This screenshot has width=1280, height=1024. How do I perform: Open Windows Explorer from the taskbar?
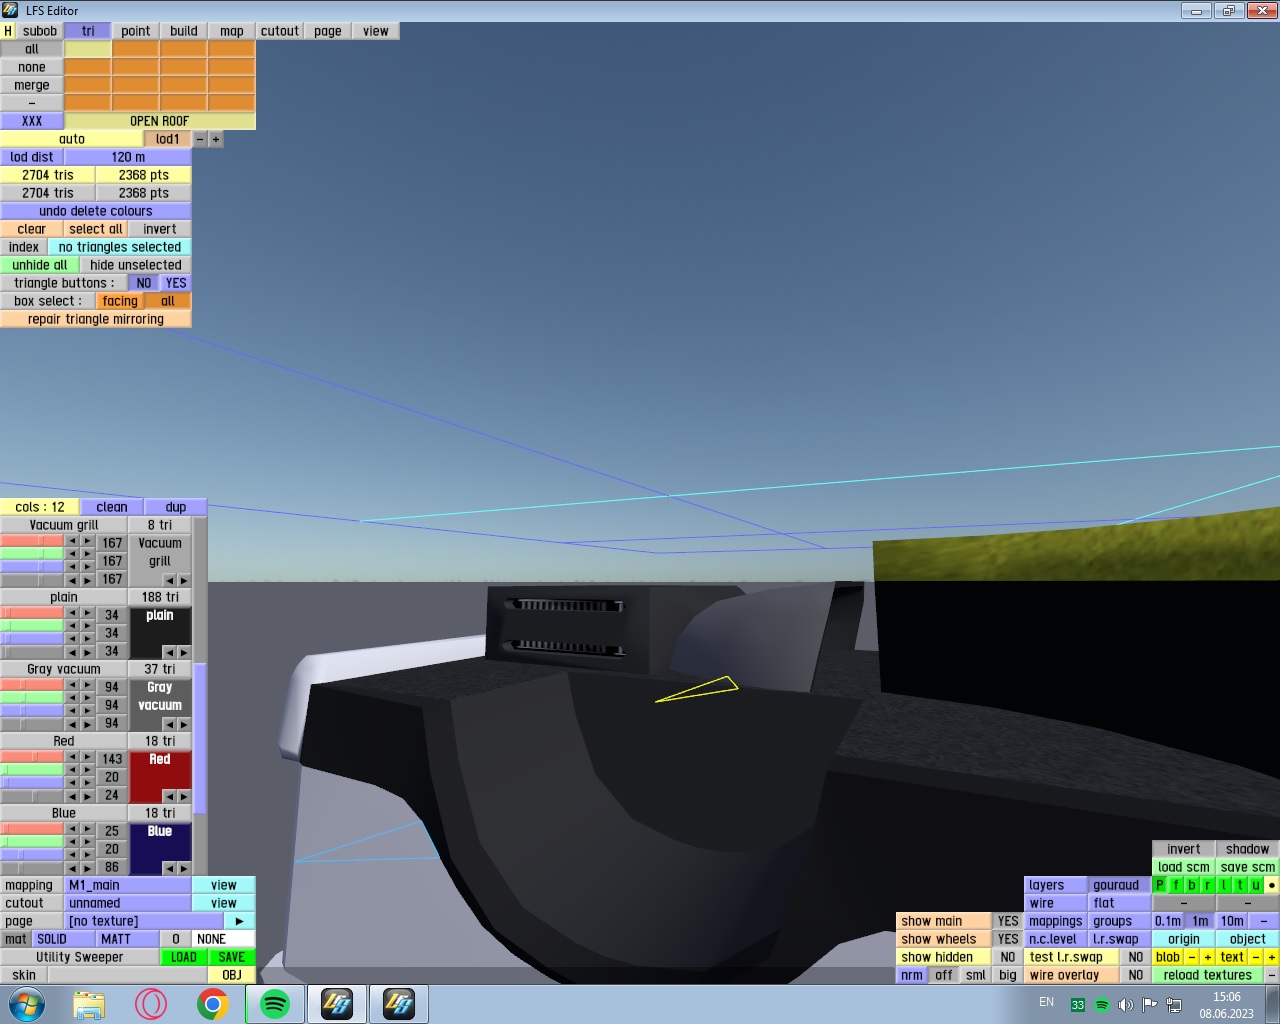(89, 1004)
